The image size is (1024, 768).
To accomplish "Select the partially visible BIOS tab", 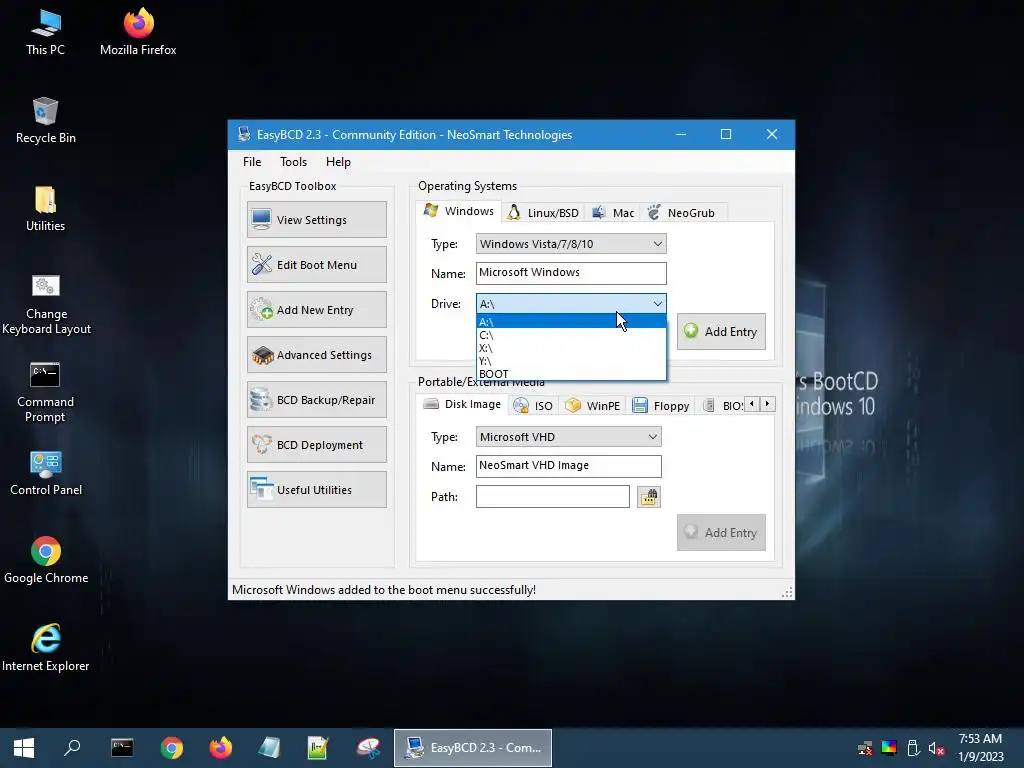I will tap(723, 406).
